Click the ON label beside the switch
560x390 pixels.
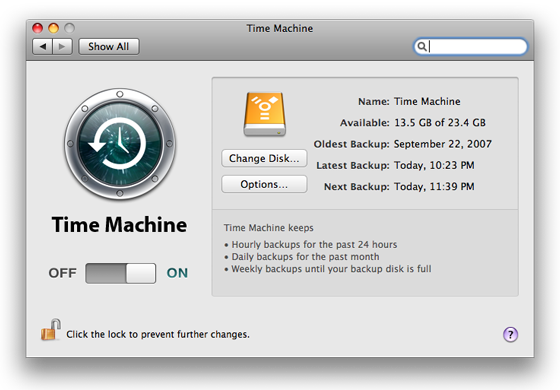pos(177,273)
